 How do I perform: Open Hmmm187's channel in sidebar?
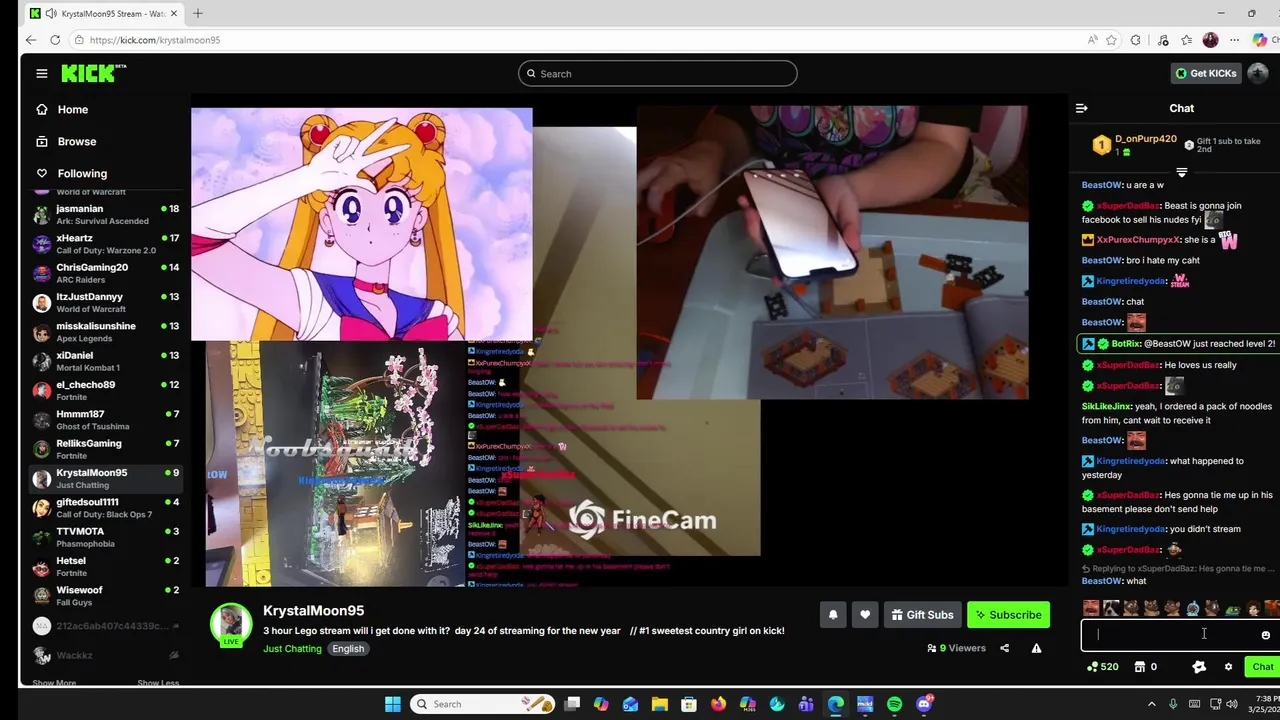pos(105,419)
